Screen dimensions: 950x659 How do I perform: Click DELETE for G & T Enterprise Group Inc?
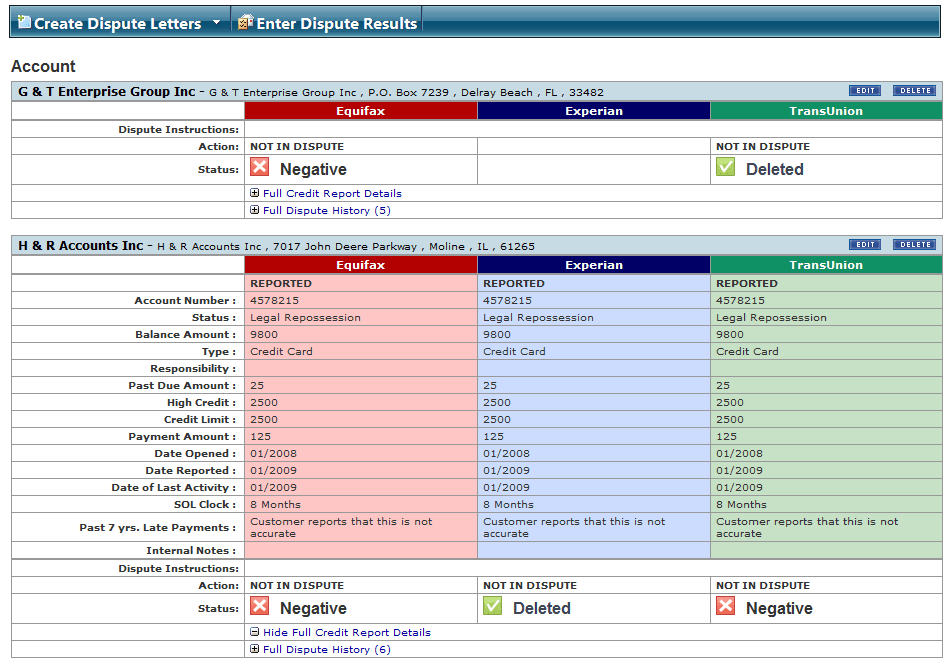(x=914, y=90)
